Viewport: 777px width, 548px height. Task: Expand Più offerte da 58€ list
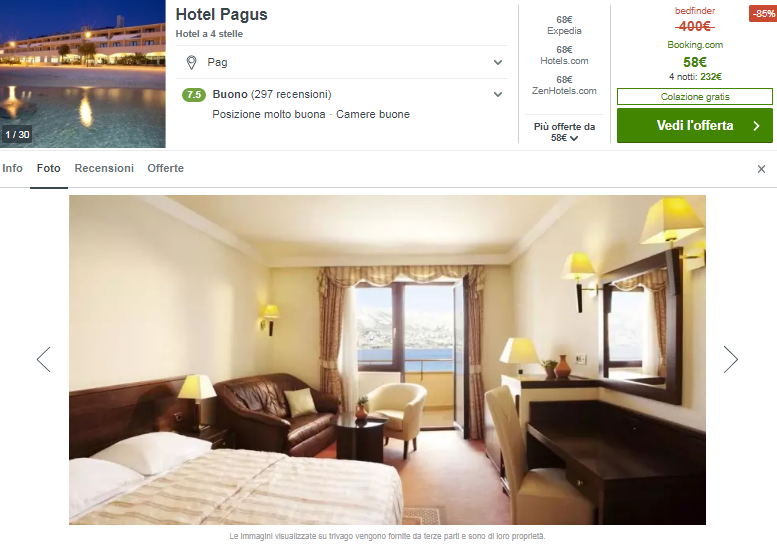564,132
